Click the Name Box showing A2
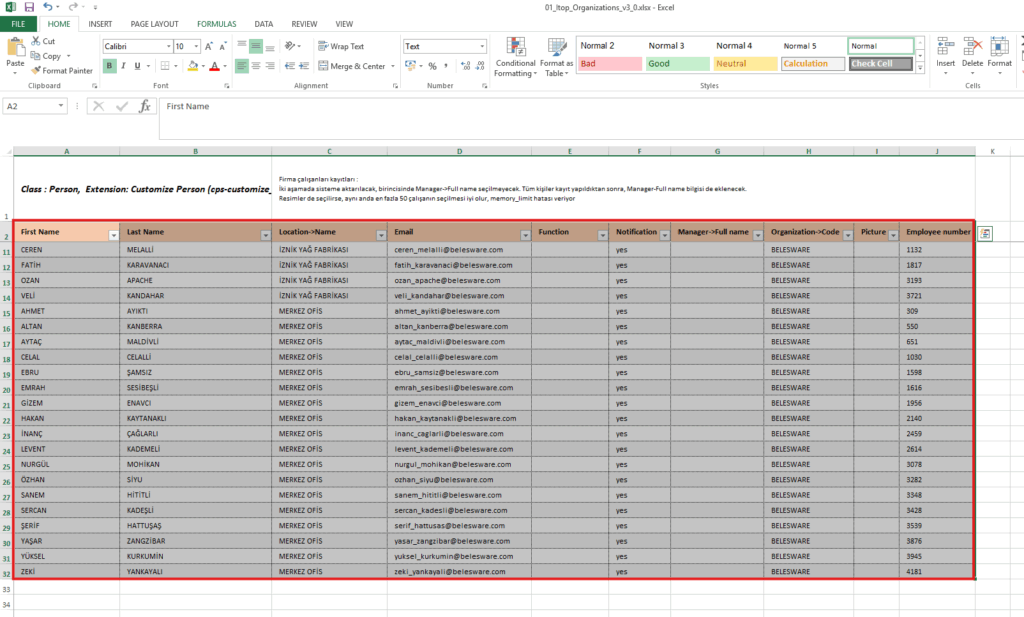This screenshot has width=1024, height=617. pyautogui.click(x=35, y=106)
